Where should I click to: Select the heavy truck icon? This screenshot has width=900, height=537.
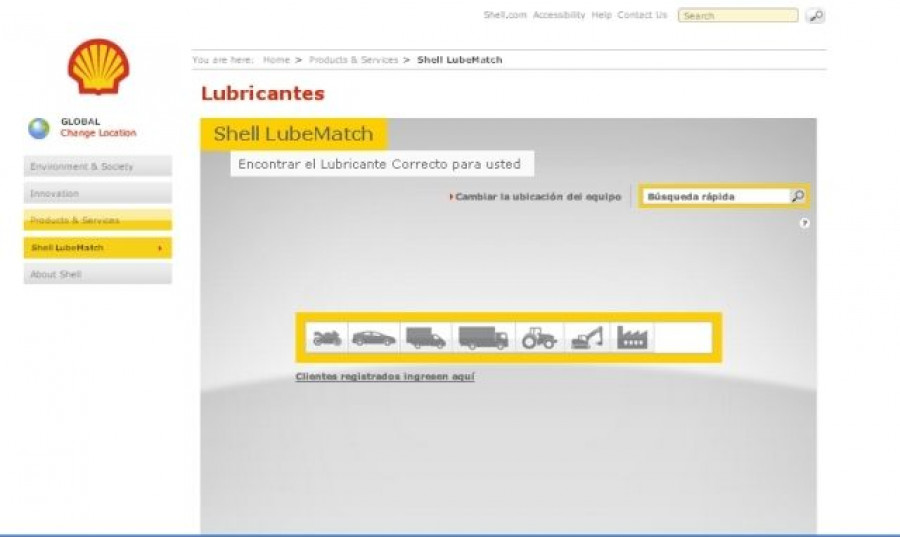pos(483,338)
